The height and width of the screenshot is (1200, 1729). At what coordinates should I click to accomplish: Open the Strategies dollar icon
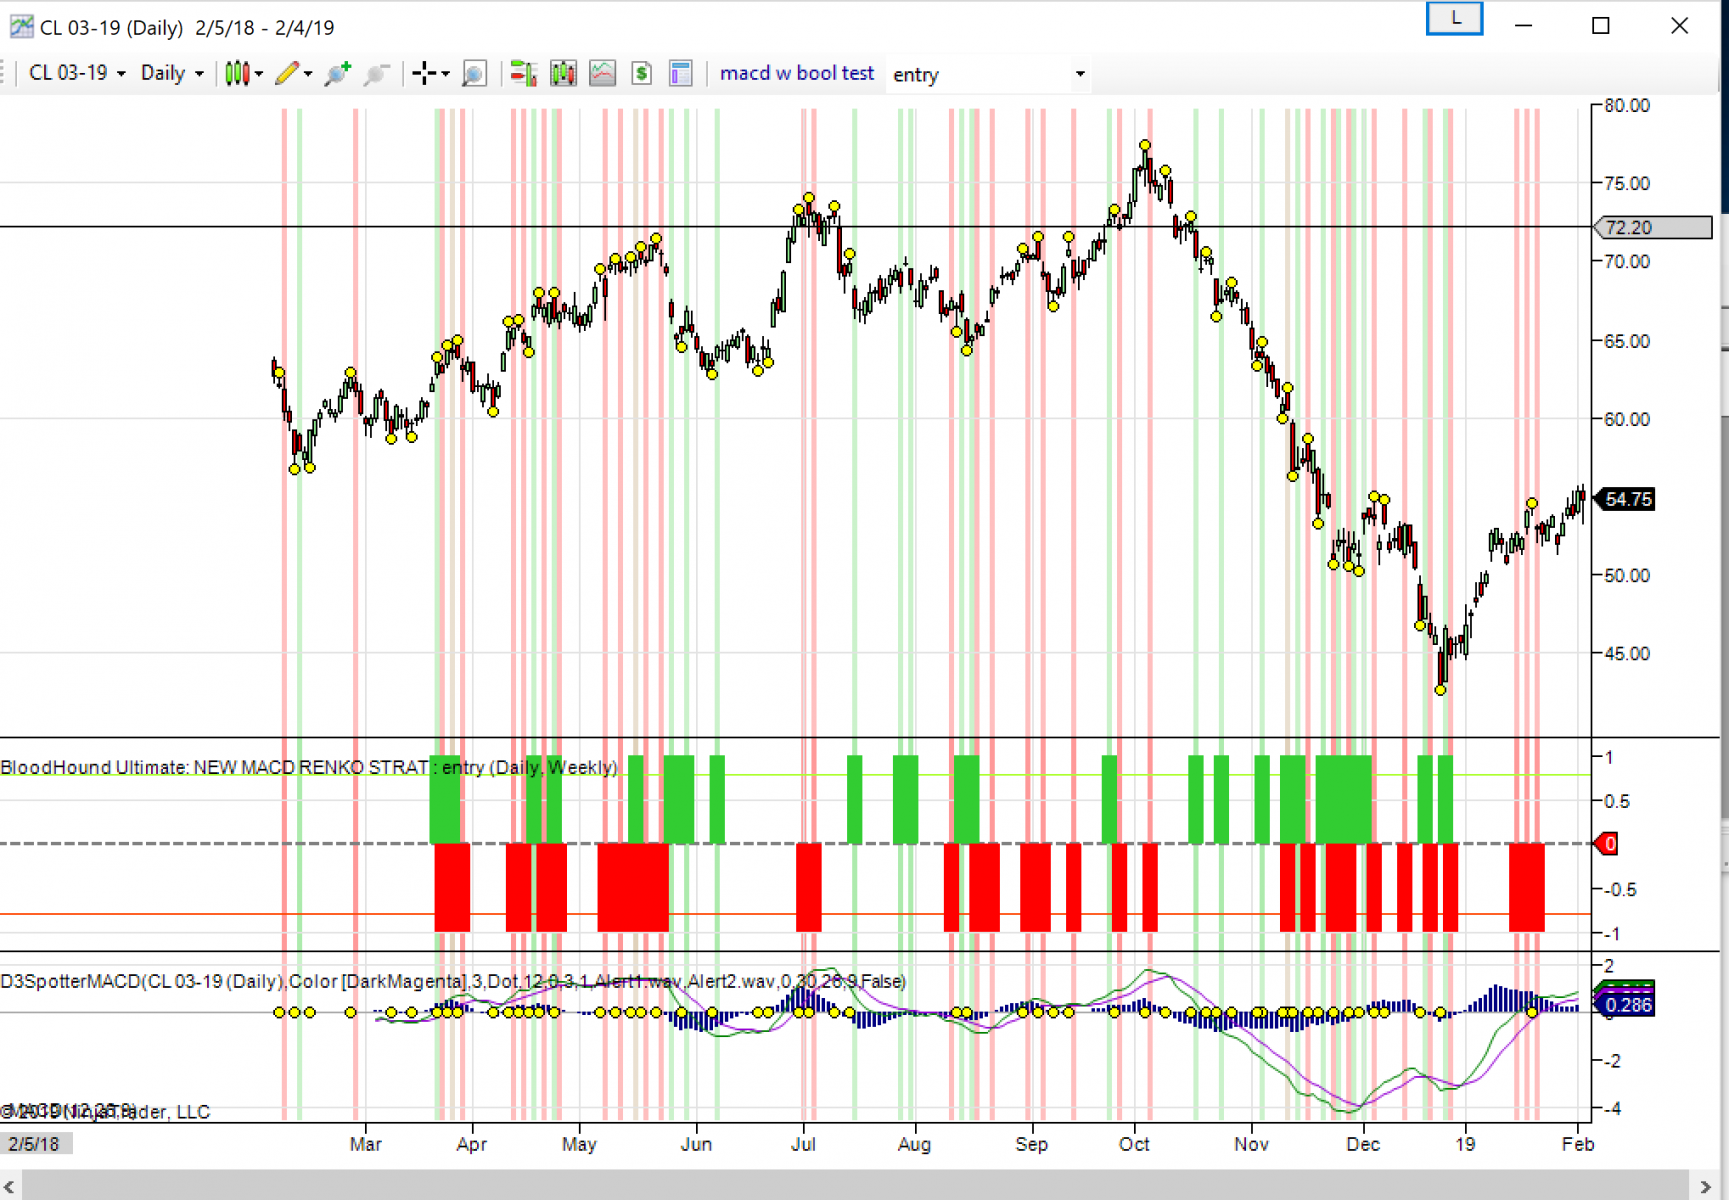[642, 73]
